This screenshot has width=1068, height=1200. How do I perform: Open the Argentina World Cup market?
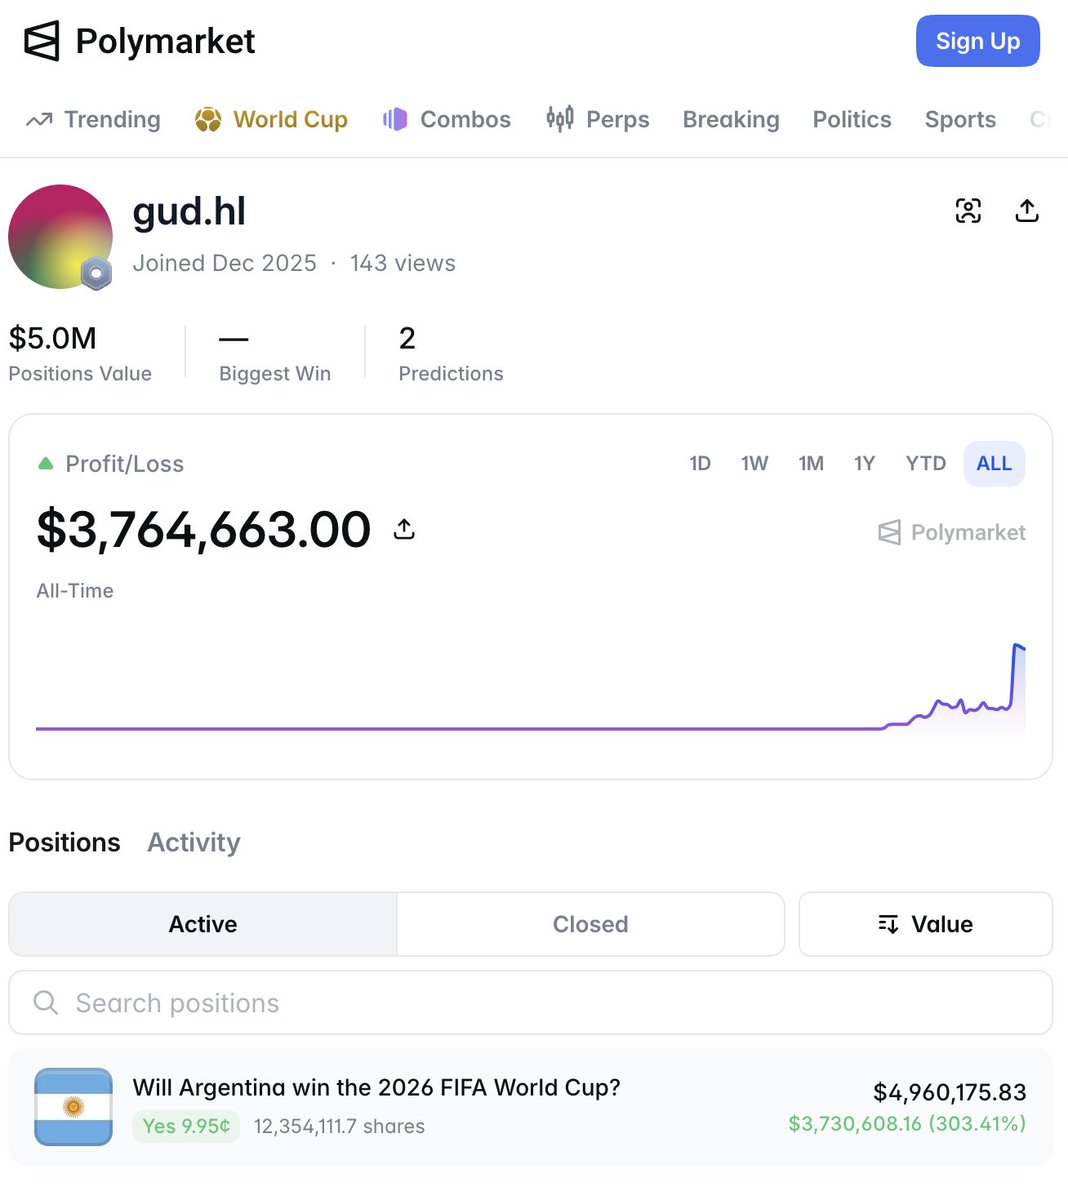click(x=377, y=1088)
